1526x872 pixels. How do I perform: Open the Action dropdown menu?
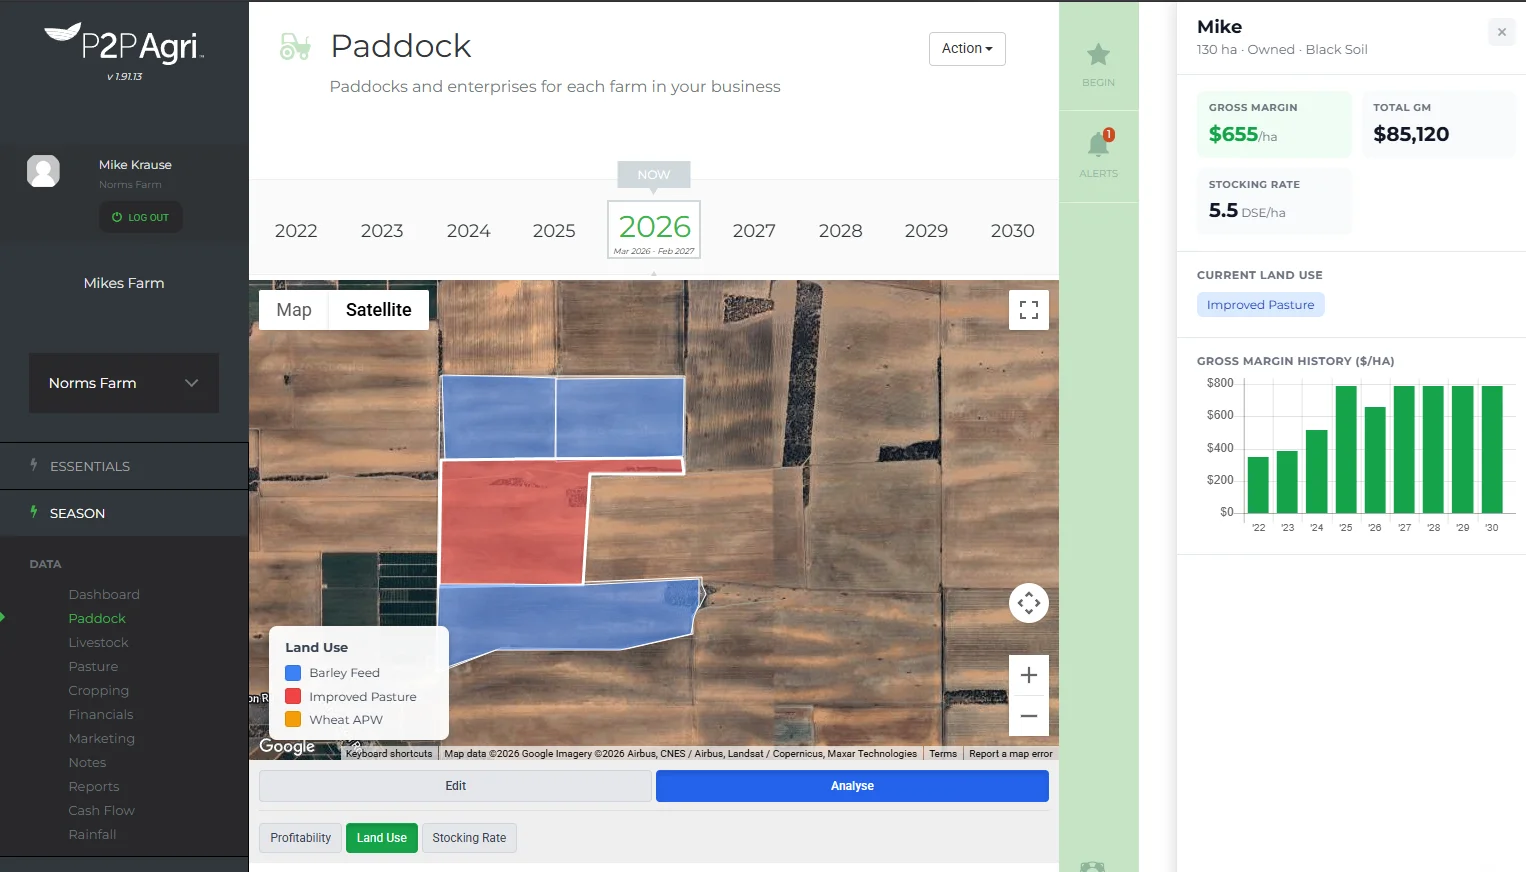[966, 48]
